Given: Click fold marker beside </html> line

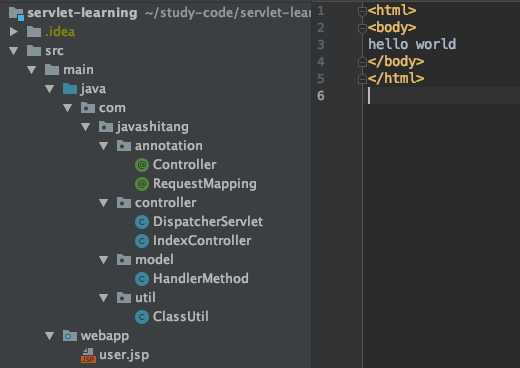Looking at the screenshot, I should tap(362, 79).
